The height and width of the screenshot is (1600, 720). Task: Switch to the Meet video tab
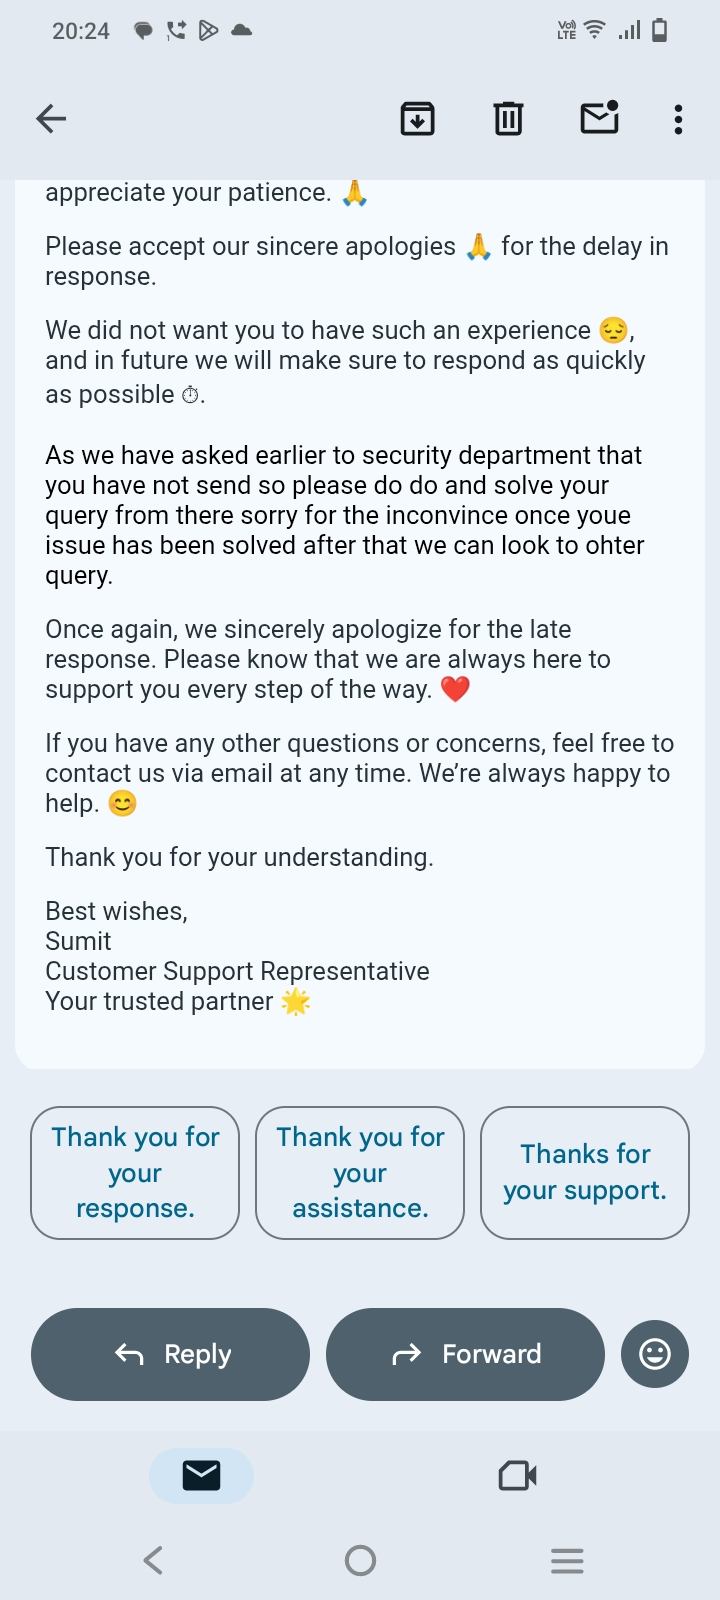(x=517, y=1475)
